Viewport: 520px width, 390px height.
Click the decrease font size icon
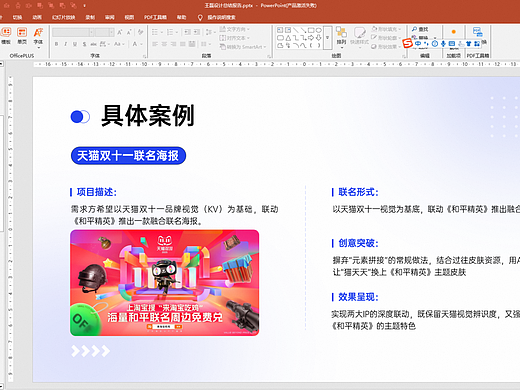pos(129,32)
